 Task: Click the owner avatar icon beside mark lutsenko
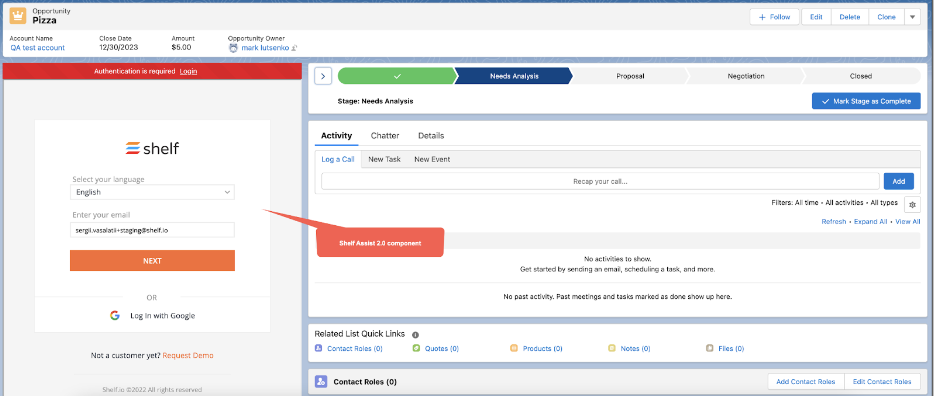point(233,48)
